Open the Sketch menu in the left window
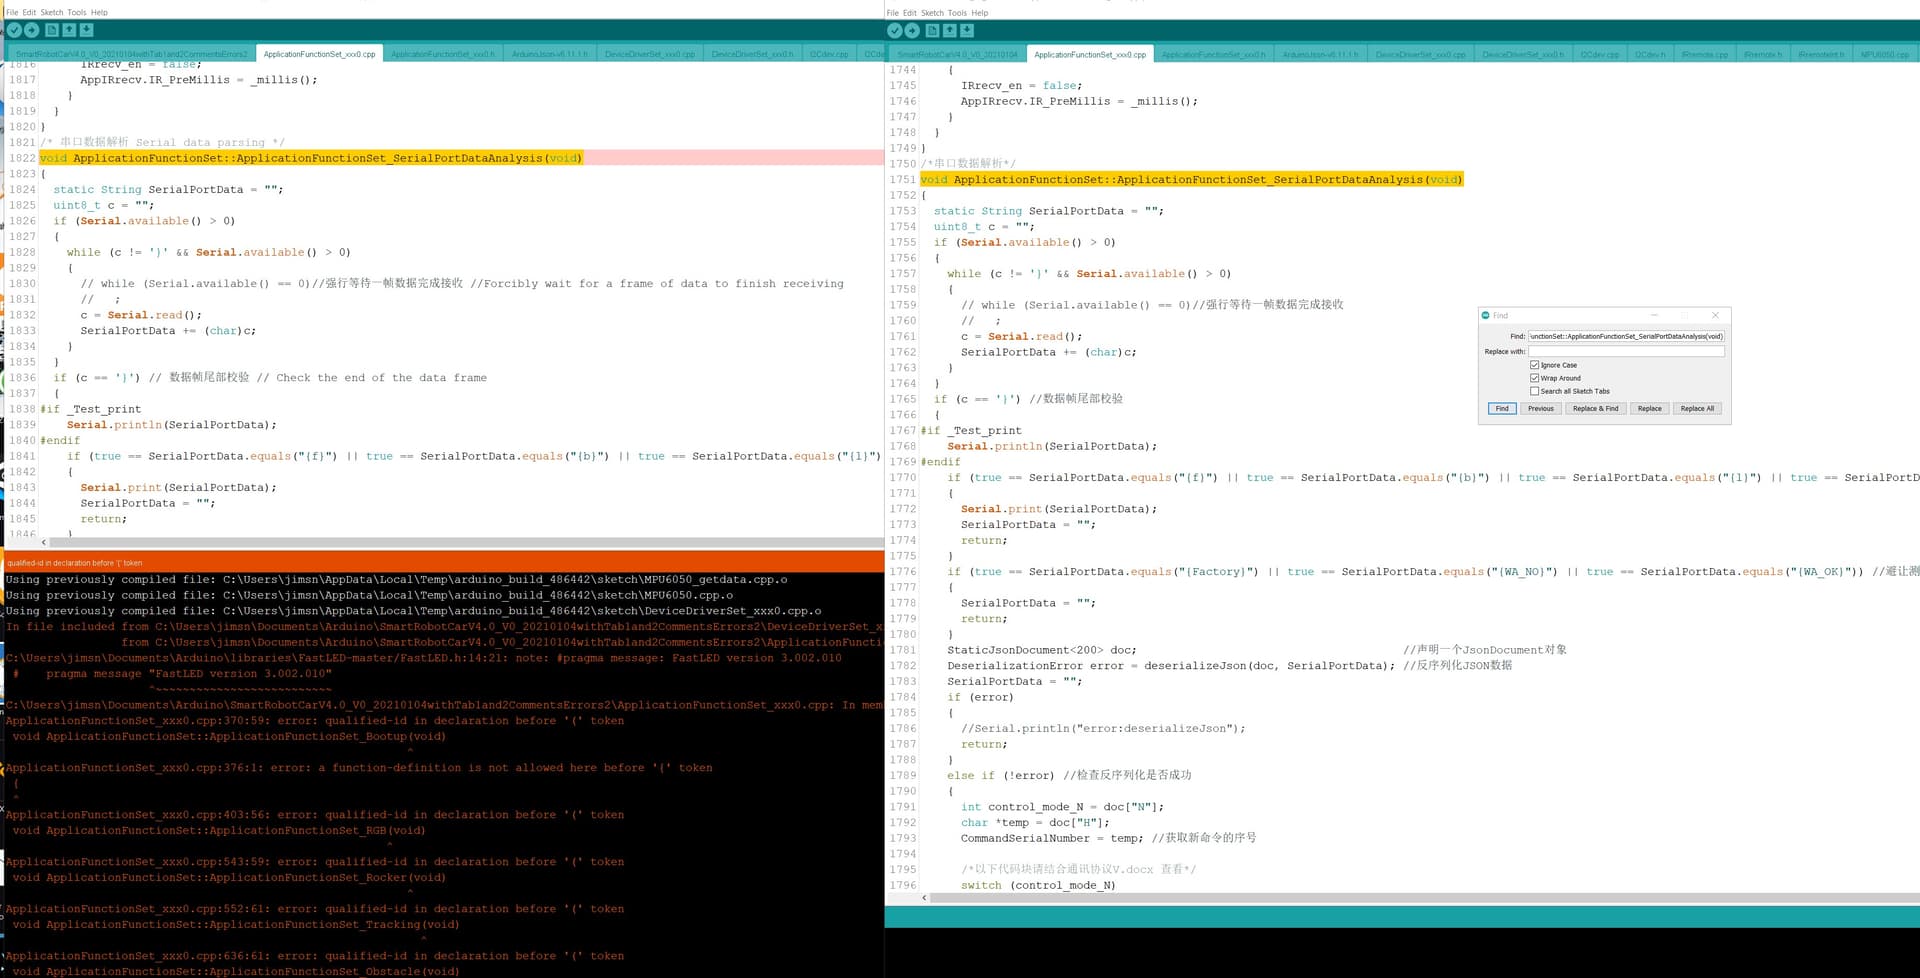This screenshot has width=1920, height=978. 51,13
